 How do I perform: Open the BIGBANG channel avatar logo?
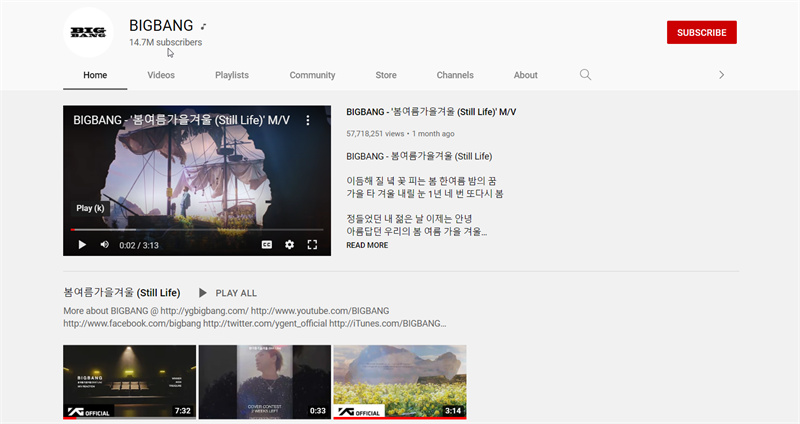point(88,32)
